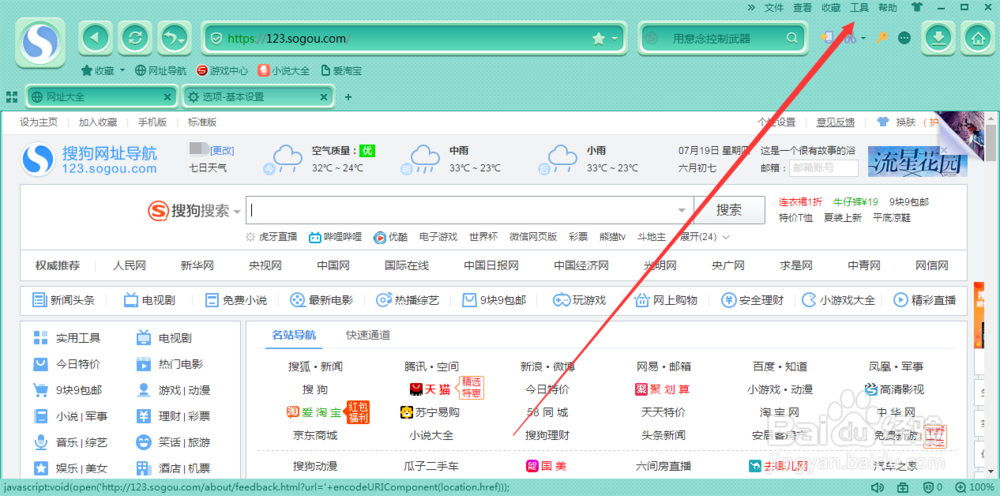Click the first-aid repair kit icon
This screenshot has width=1000, height=496.
click(x=903, y=488)
